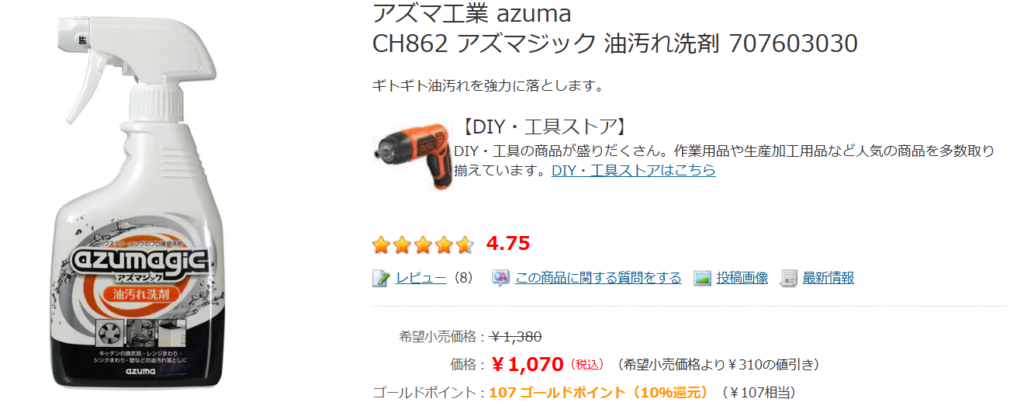Open the 投稿画像 link
Viewport: 1024px width, 406px height.
tap(742, 278)
